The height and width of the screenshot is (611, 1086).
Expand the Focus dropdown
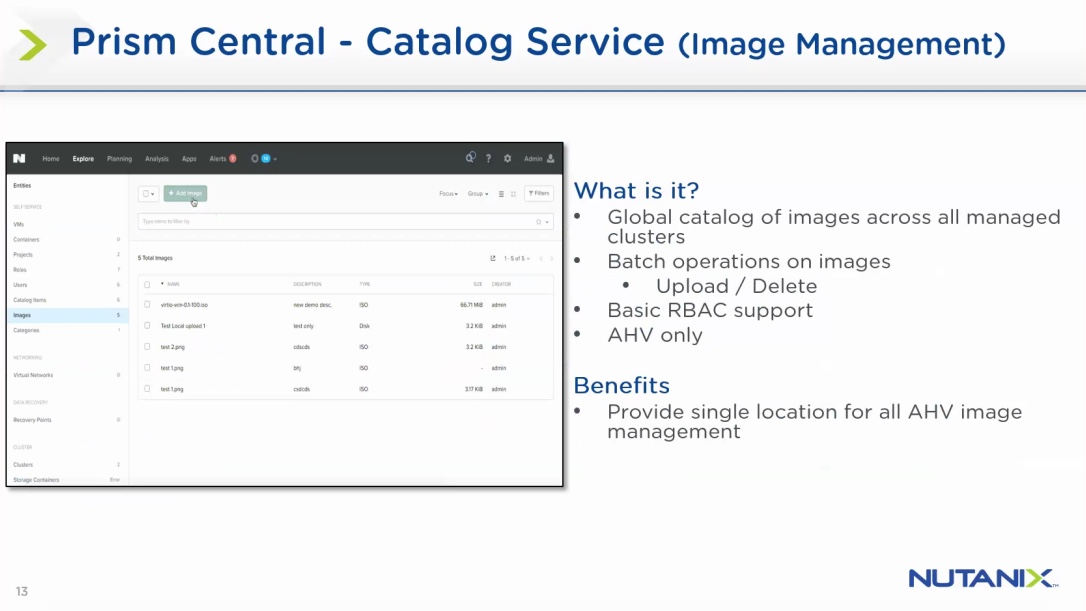point(448,194)
